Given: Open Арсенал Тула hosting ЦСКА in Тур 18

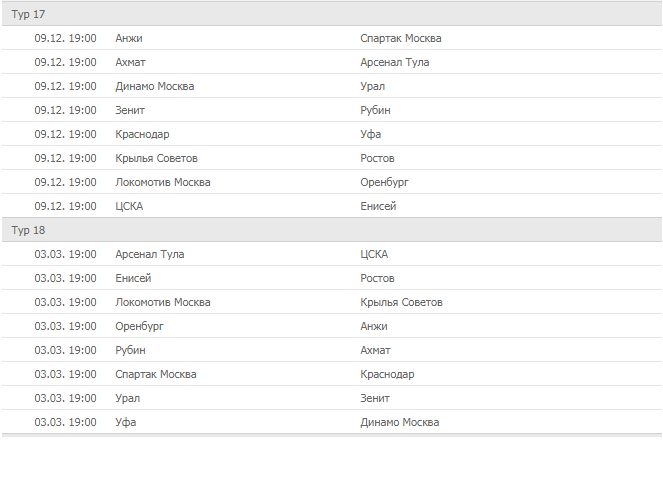Looking at the screenshot, I should (149, 254).
